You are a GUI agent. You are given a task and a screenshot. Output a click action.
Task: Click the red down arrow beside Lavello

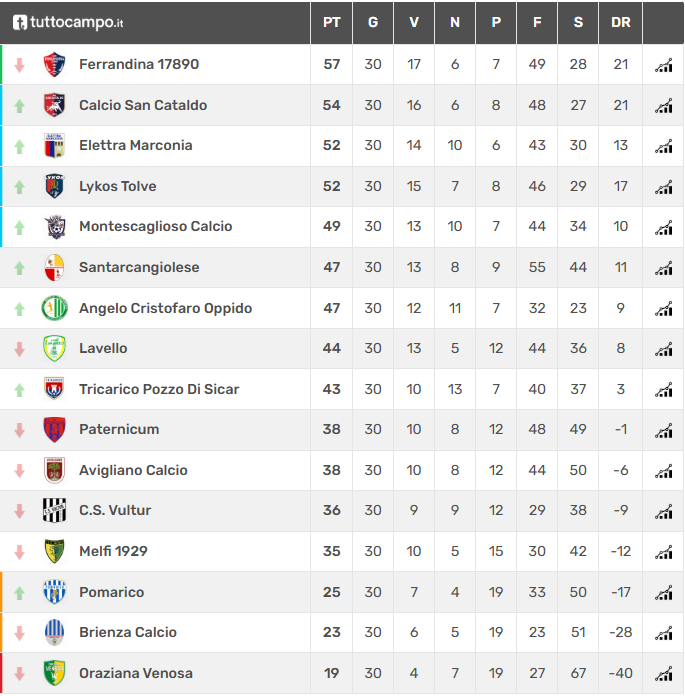tap(19, 349)
